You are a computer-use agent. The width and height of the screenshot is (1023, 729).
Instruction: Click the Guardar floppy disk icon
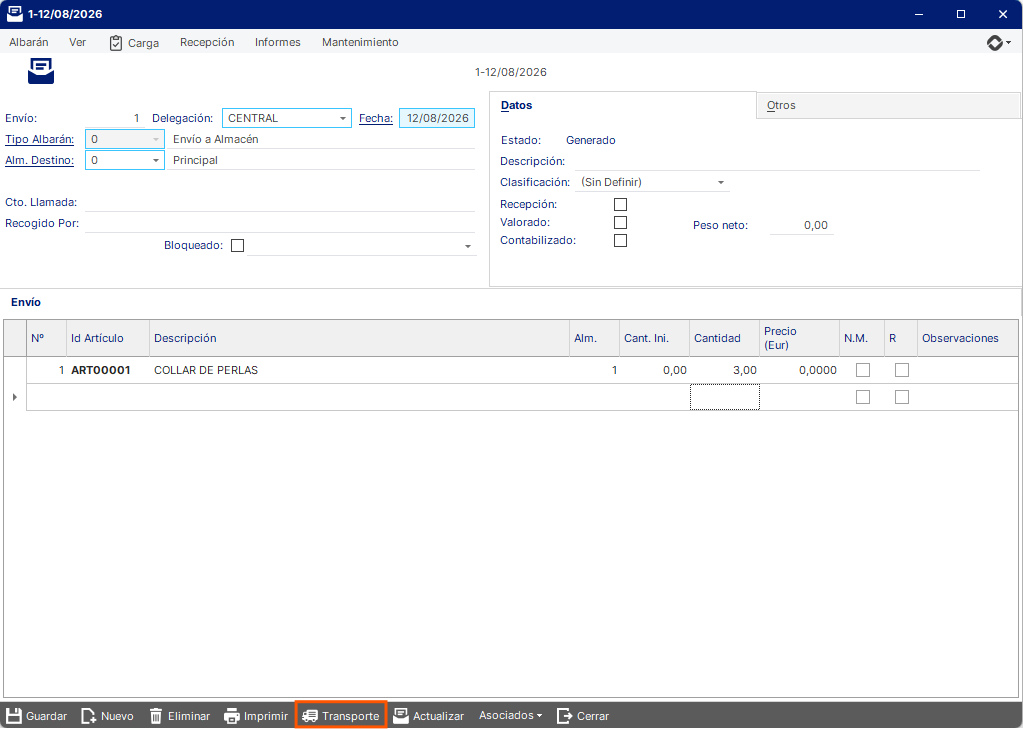[14, 716]
